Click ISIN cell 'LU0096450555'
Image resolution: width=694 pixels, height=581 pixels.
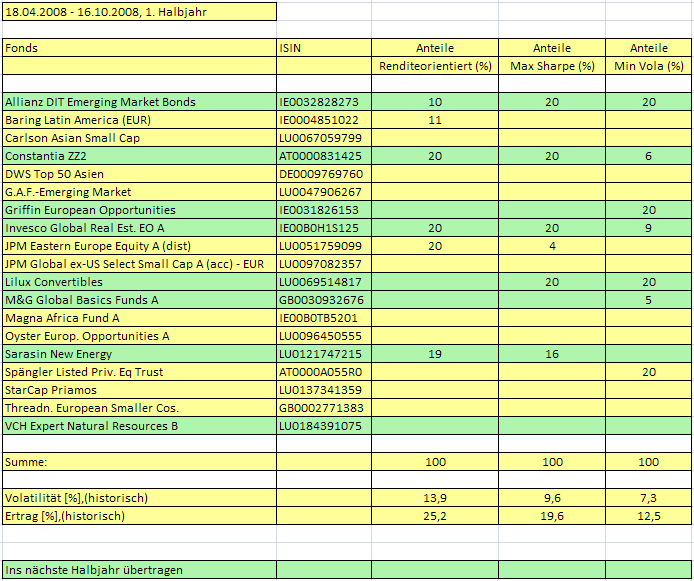point(324,336)
